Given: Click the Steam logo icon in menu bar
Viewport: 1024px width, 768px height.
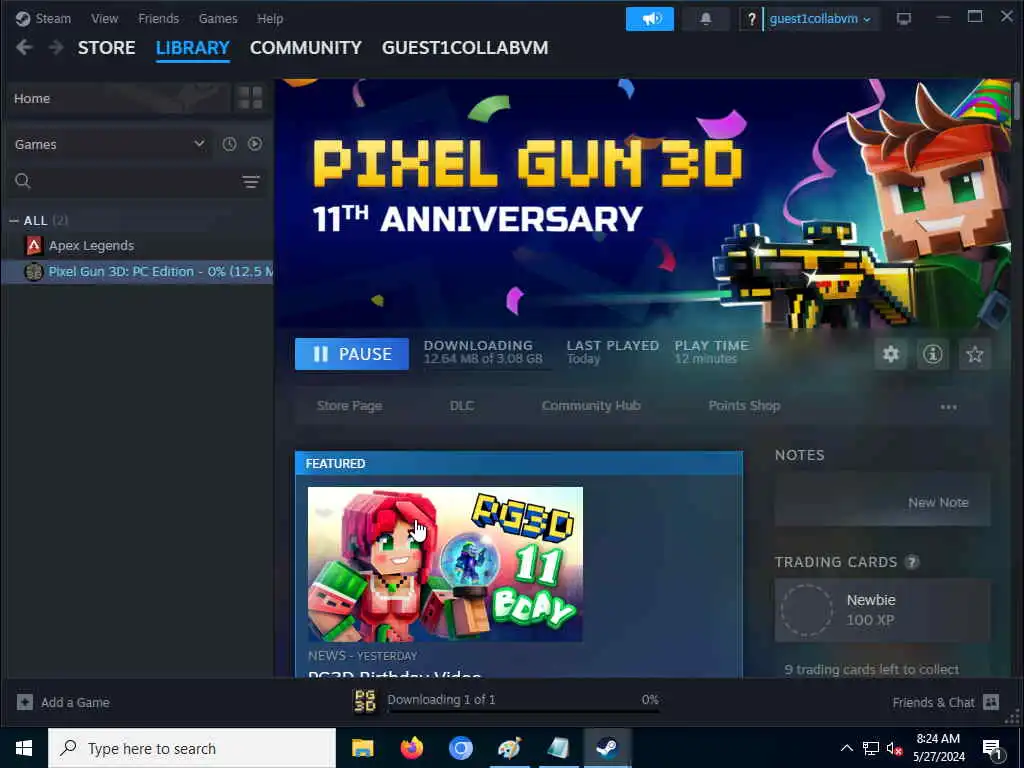Looking at the screenshot, I should [x=23, y=18].
